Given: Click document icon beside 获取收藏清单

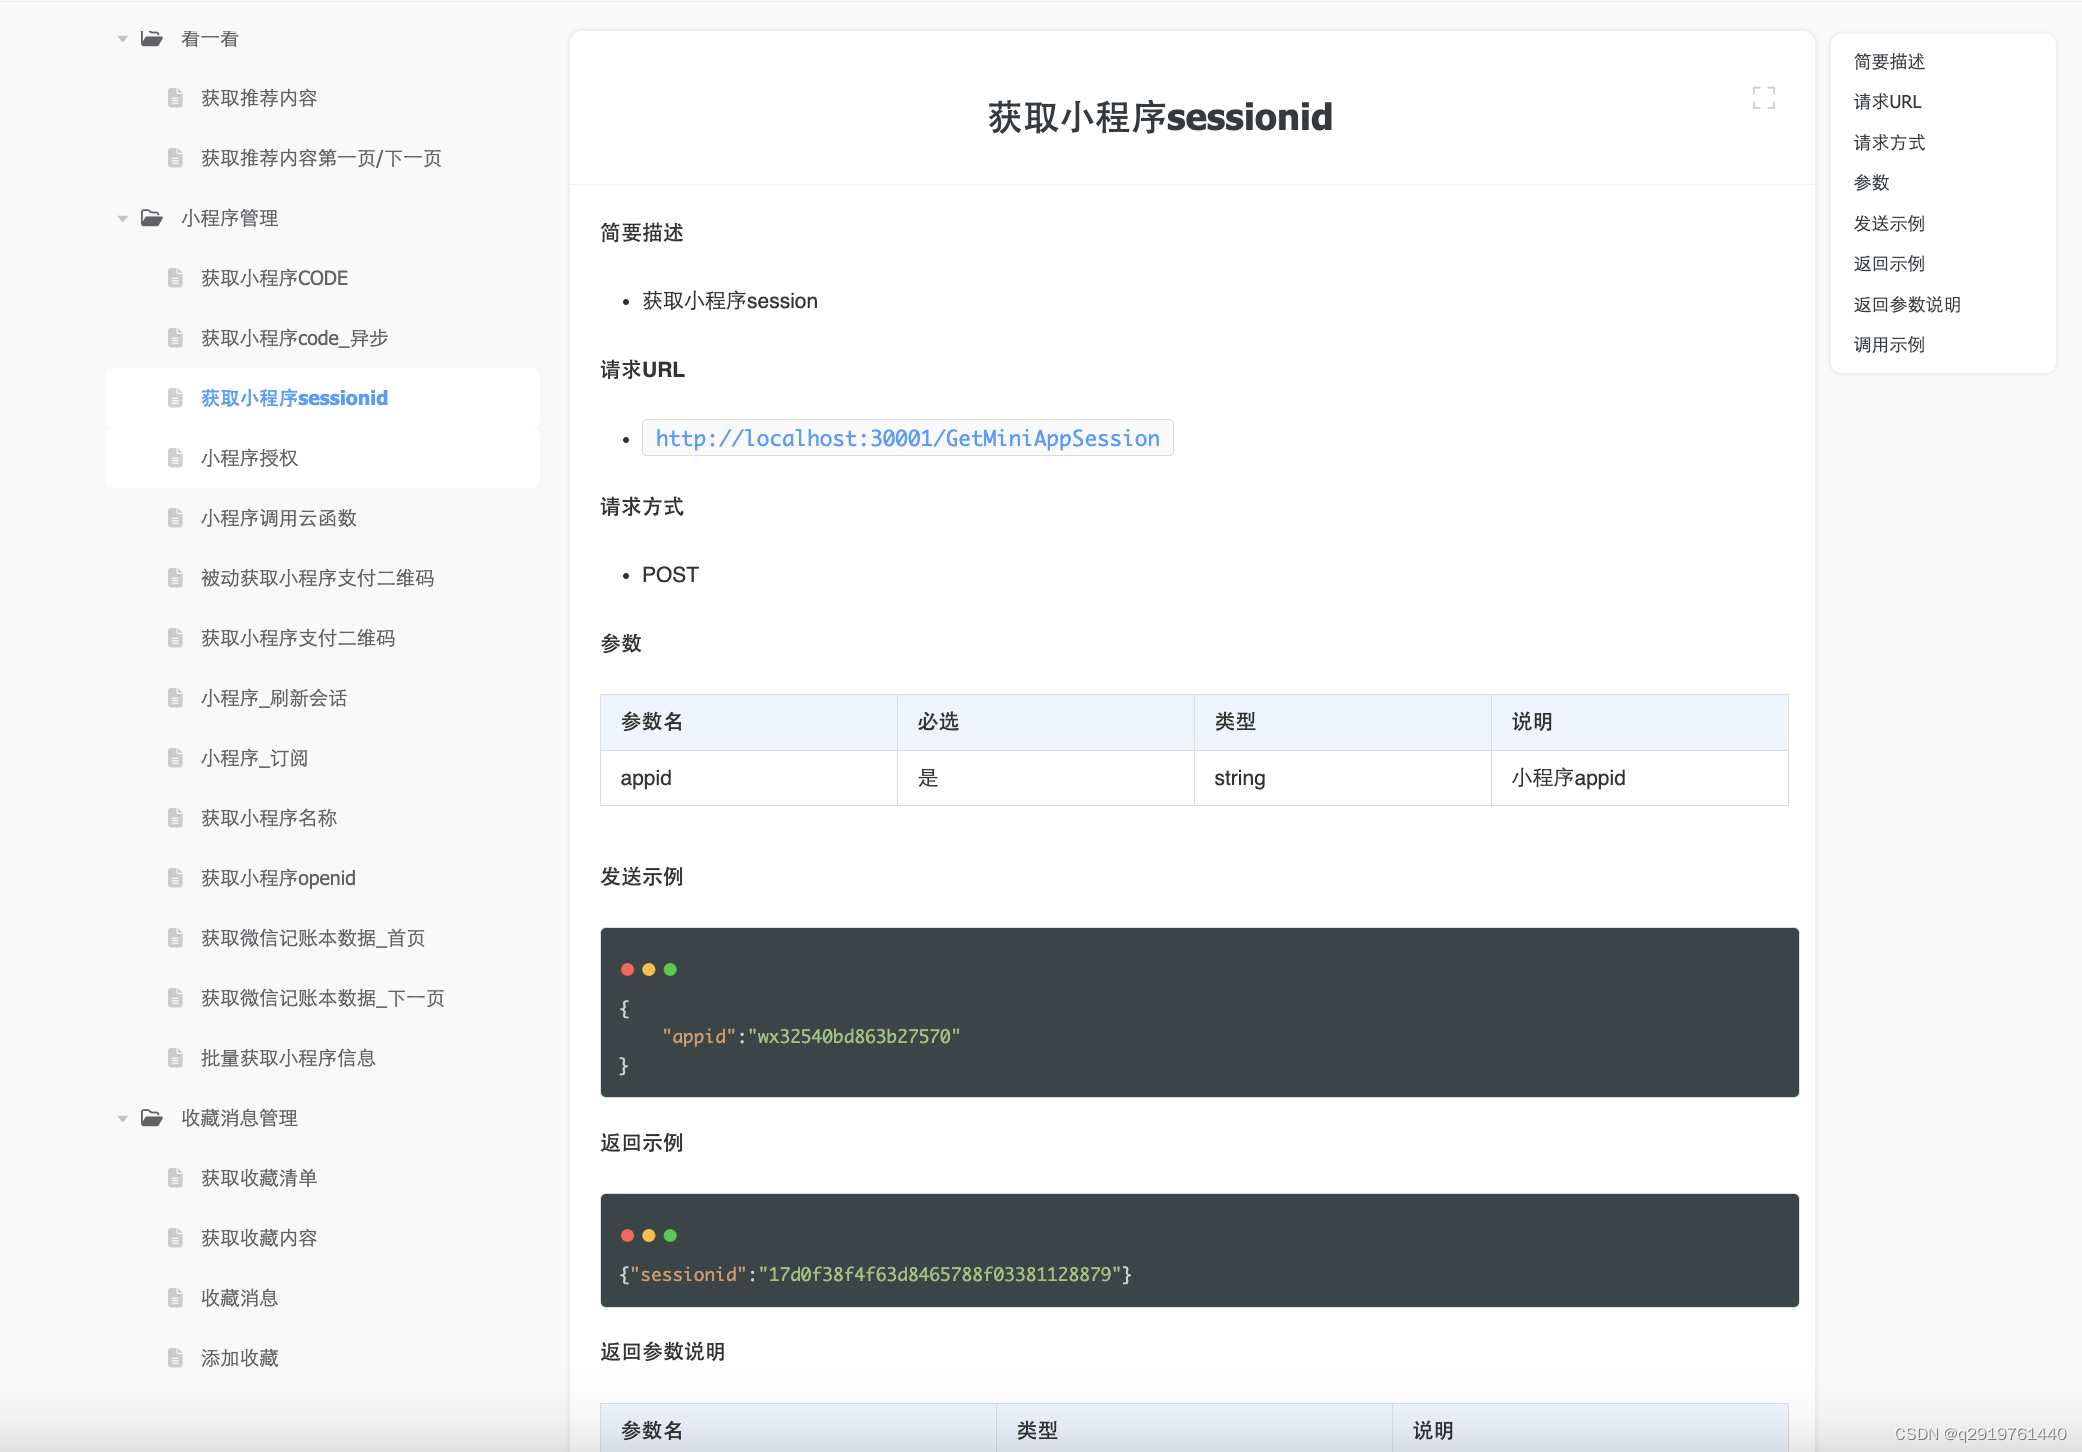Looking at the screenshot, I should point(175,1178).
